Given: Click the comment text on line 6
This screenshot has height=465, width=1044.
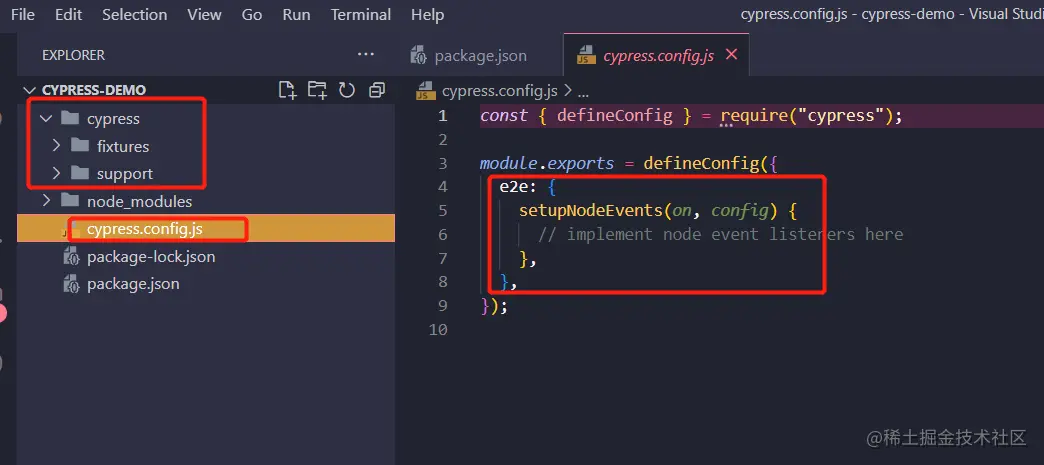Looking at the screenshot, I should (x=720, y=234).
